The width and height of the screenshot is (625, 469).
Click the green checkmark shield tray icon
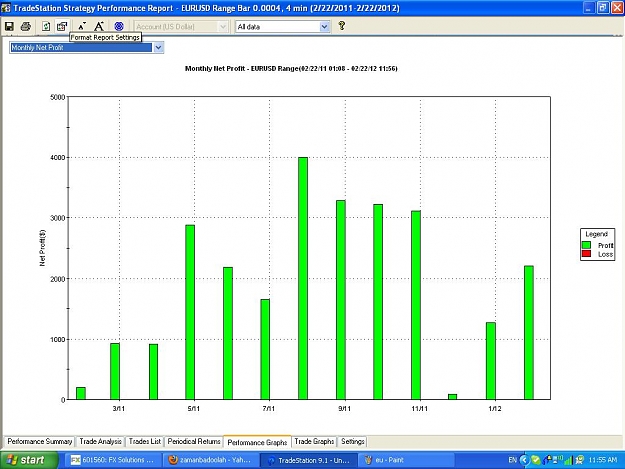pyautogui.click(x=536, y=461)
